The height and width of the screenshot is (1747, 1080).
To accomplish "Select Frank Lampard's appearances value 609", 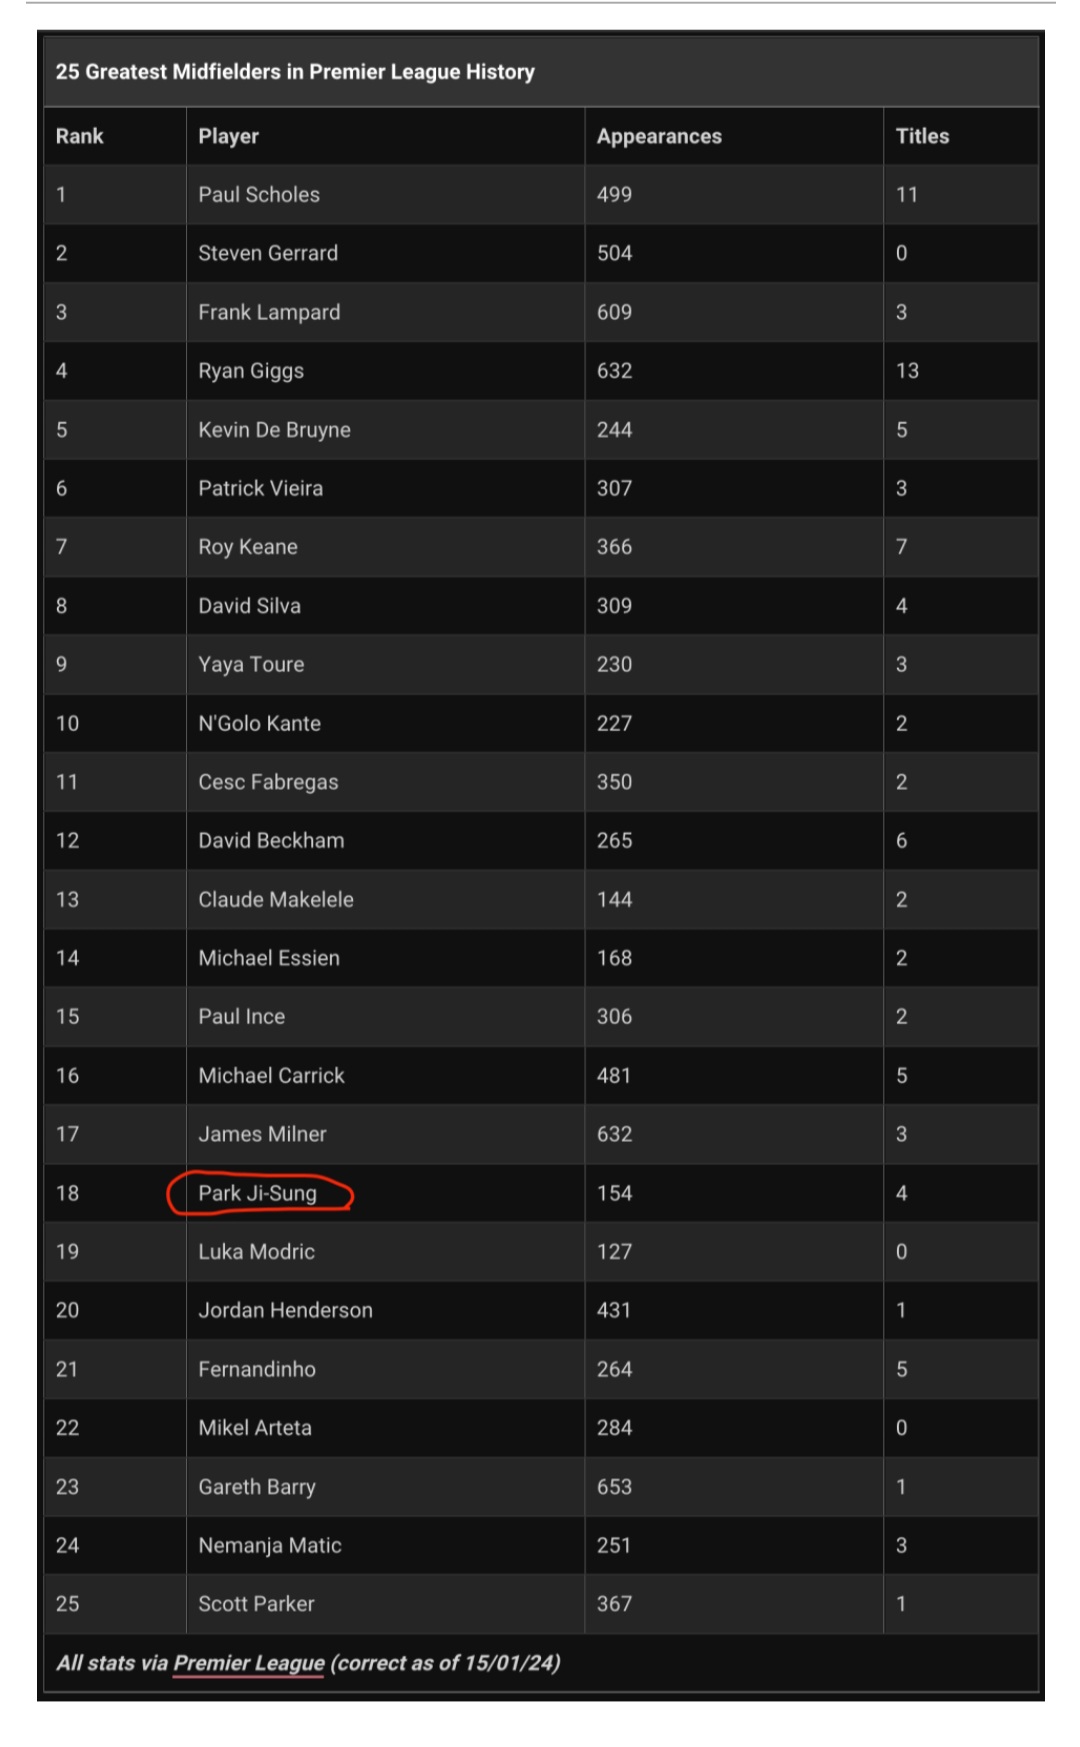I will click(614, 312).
